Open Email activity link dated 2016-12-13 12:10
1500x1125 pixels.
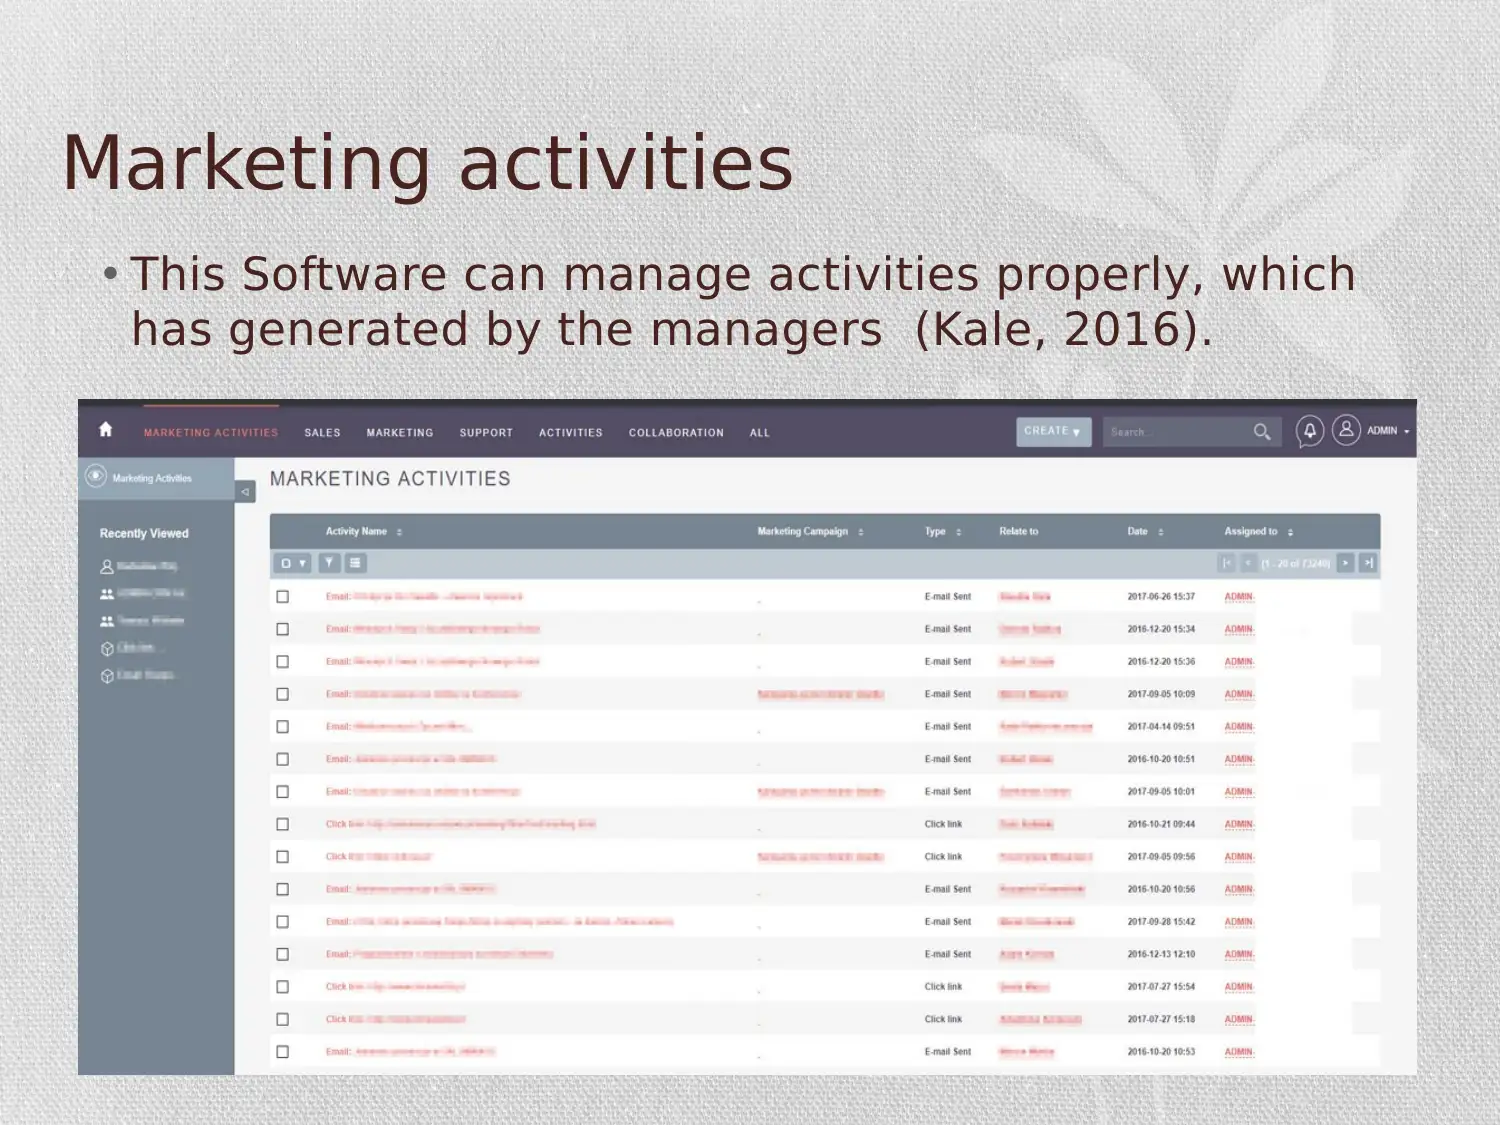coord(439,954)
